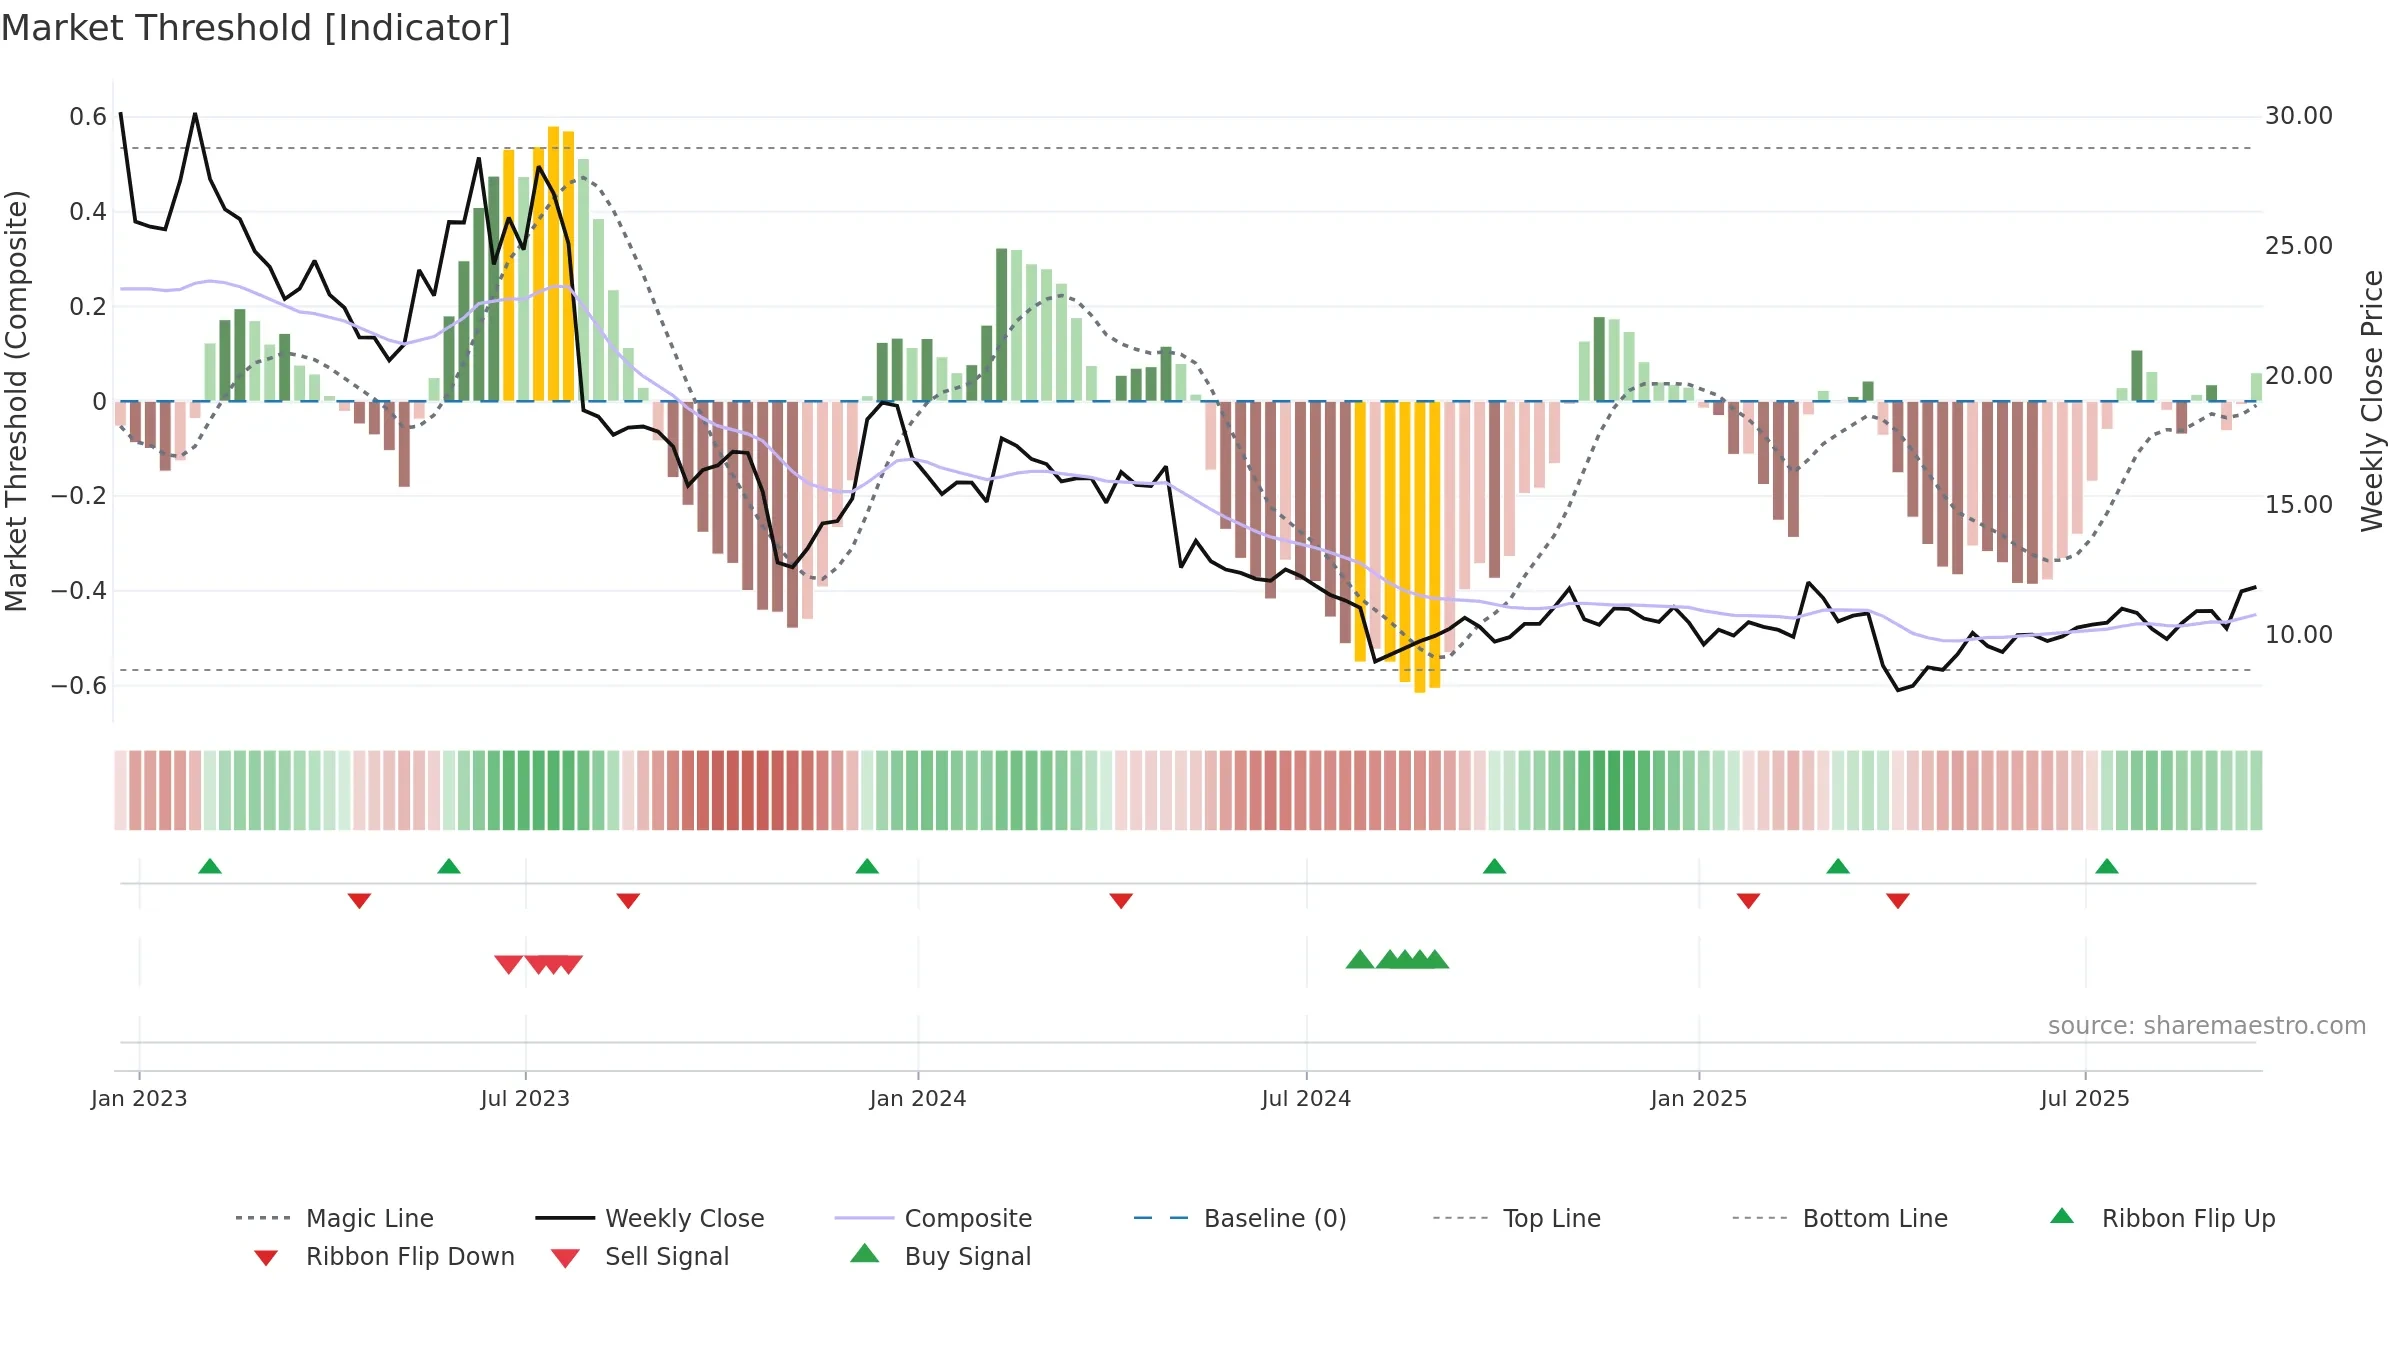Toggle the Sell Signal legend entry
The height and width of the screenshot is (1350, 2400).
pos(640,1256)
